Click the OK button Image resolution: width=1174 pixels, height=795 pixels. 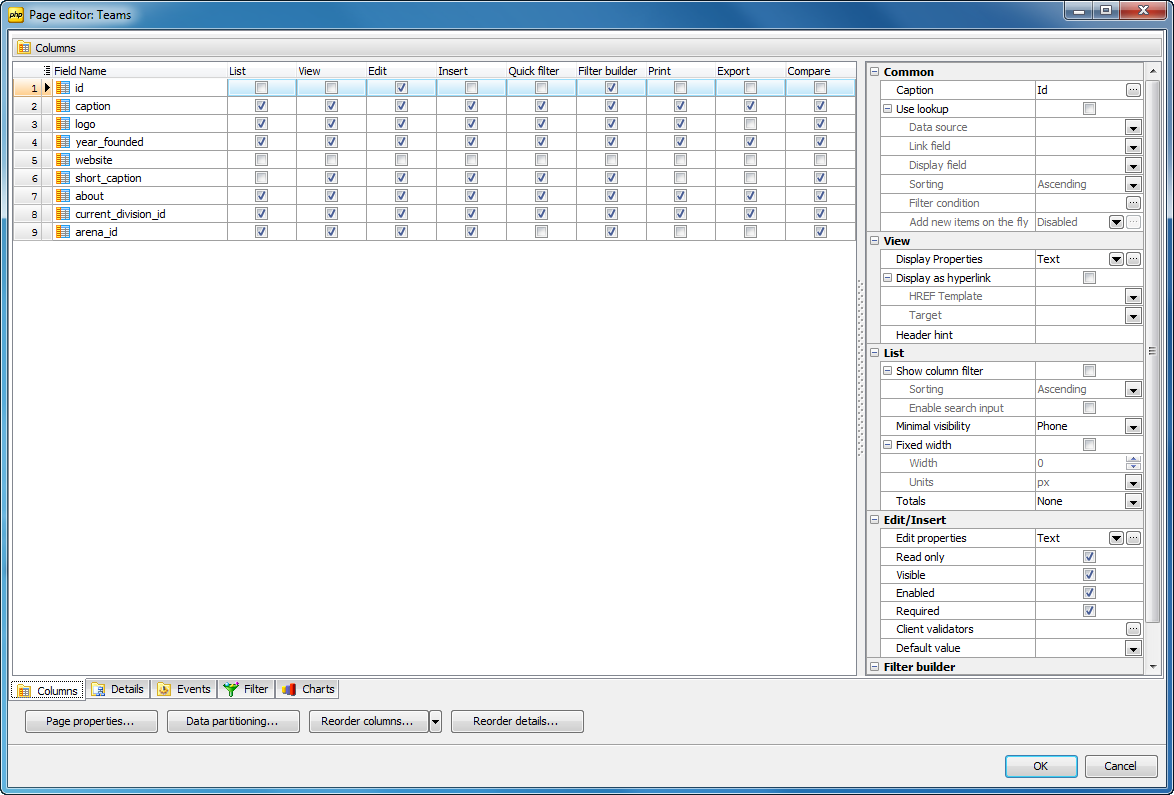[1040, 766]
